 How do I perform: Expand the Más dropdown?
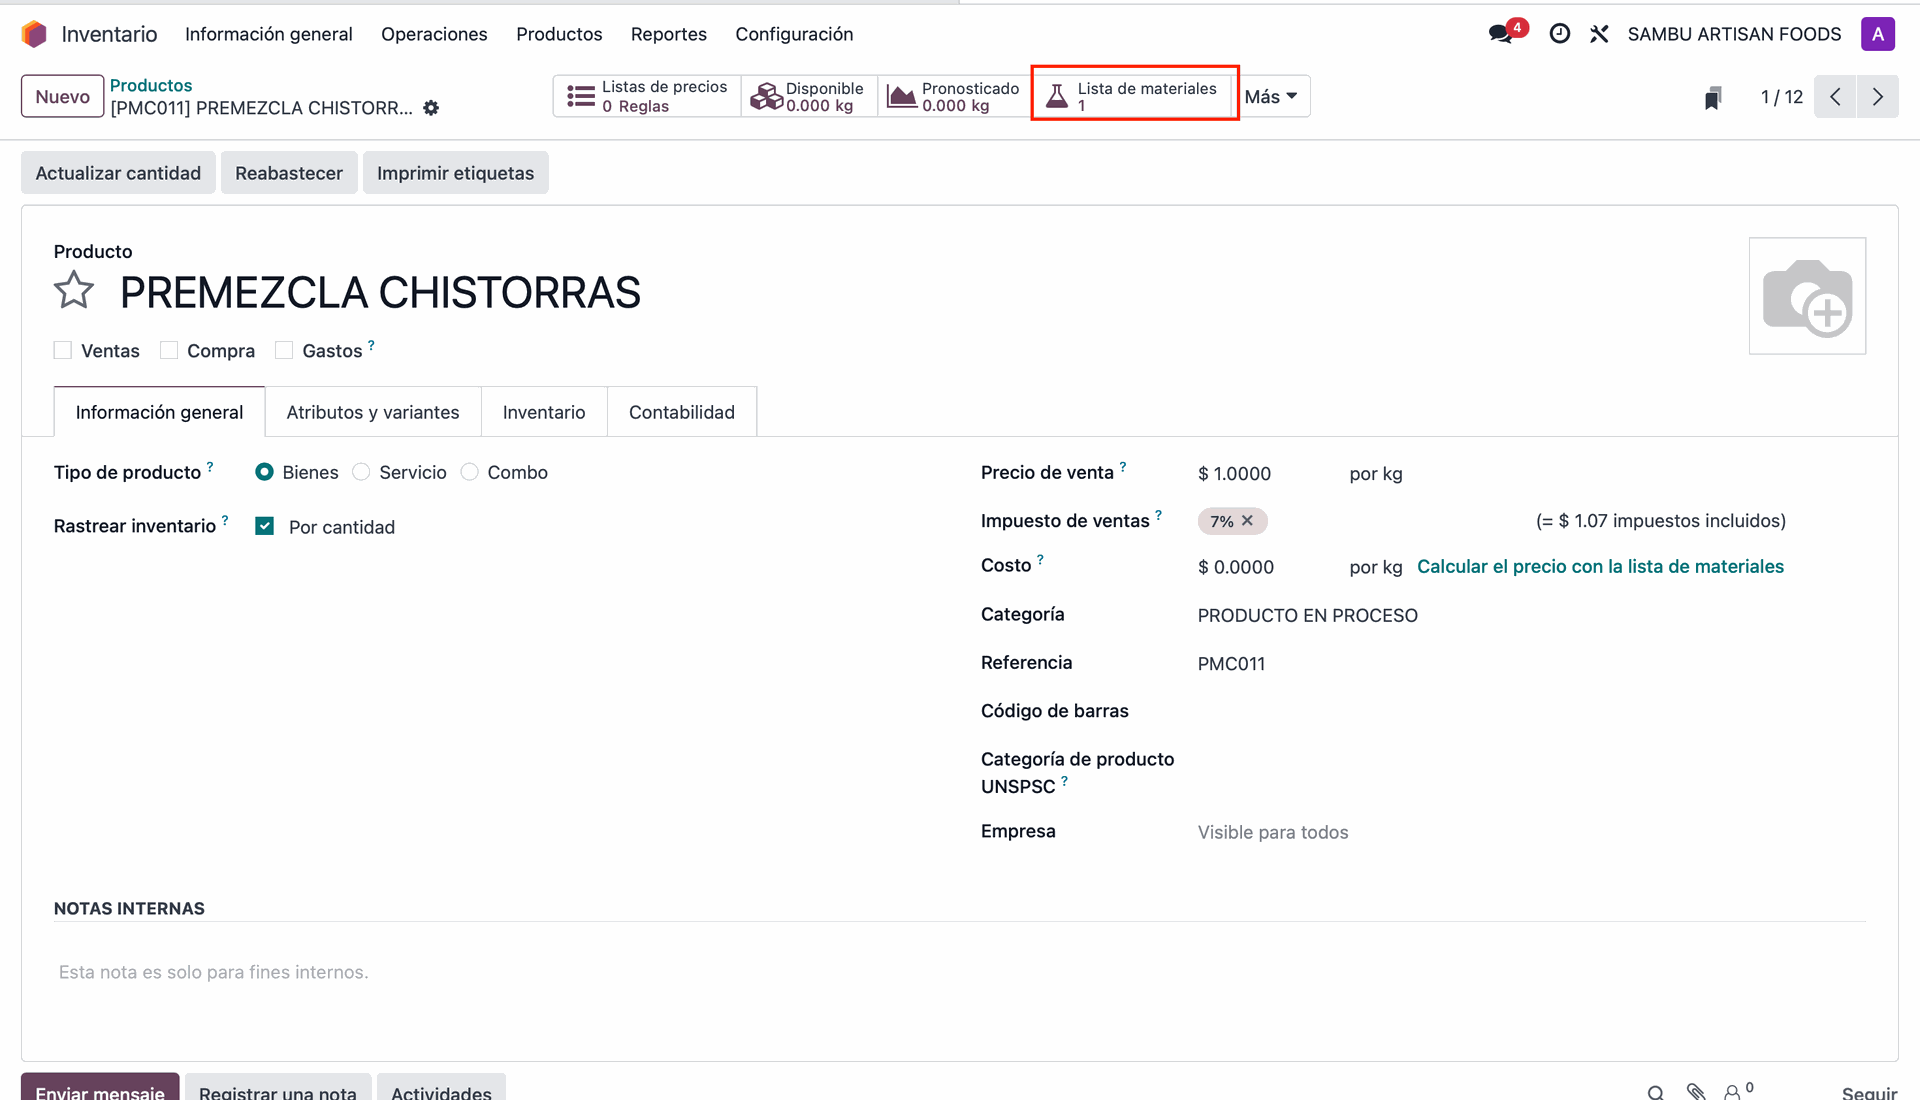(1270, 97)
